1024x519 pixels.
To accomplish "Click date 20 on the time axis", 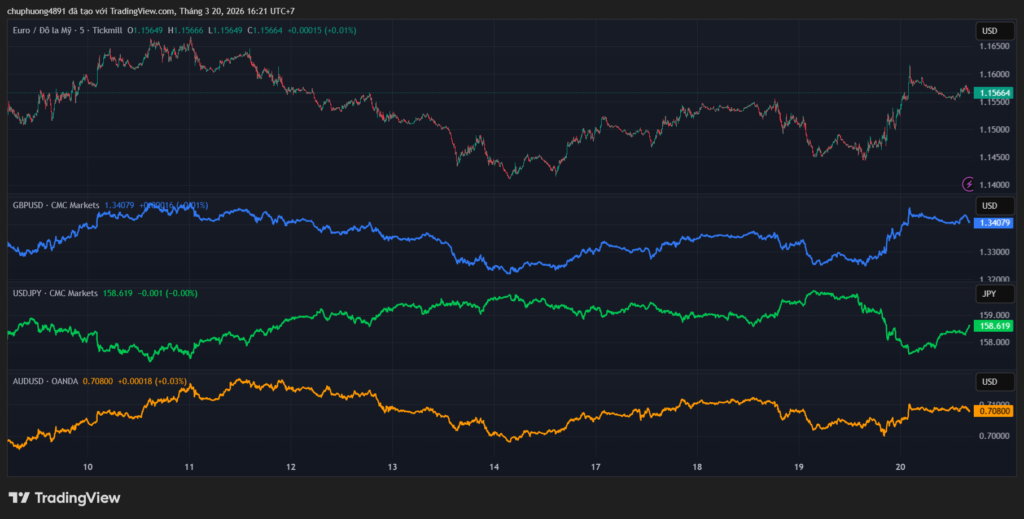I will pos(900,467).
